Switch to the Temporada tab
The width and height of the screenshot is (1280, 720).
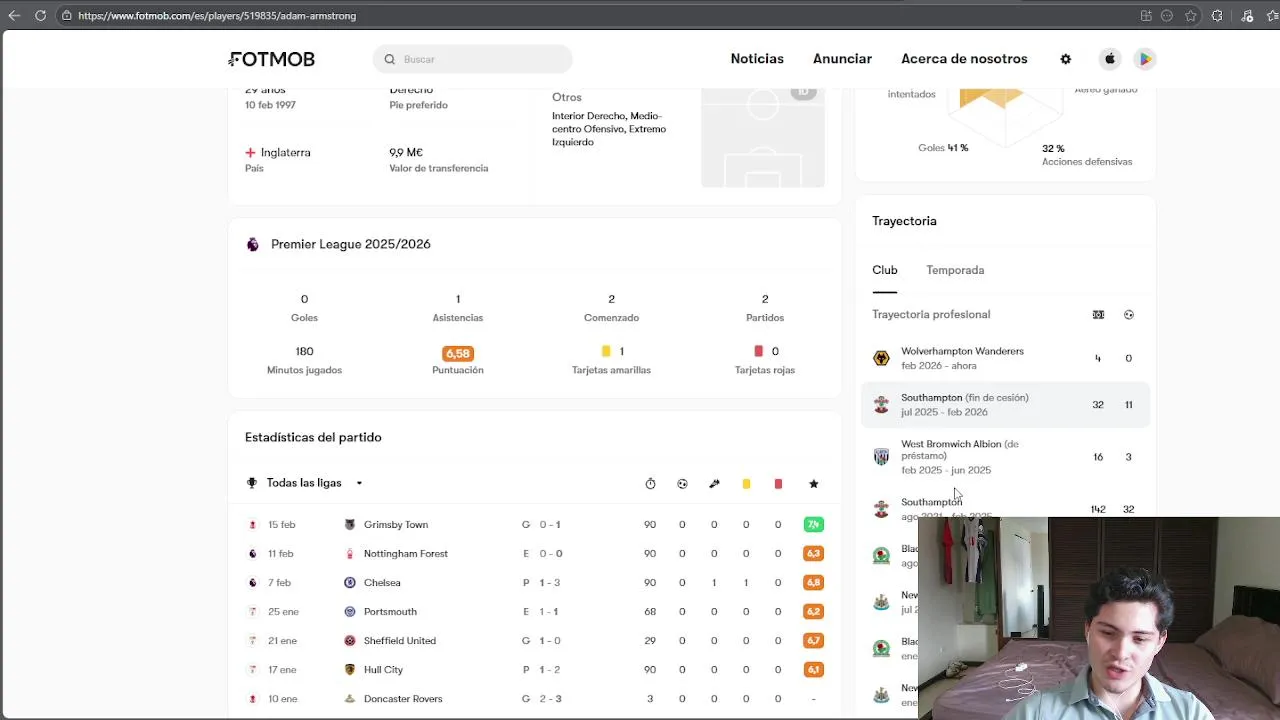click(x=955, y=270)
